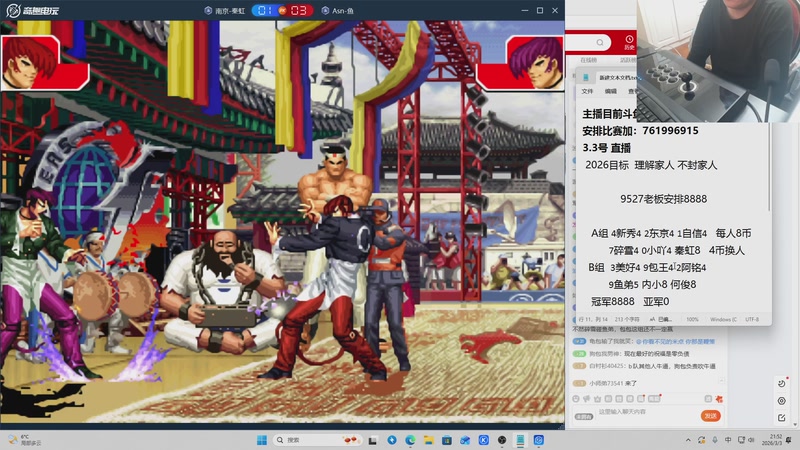Screen dimensions: 800x450
Task: Click the text 2026目标 理解家人 不封家人
Action: point(651,165)
